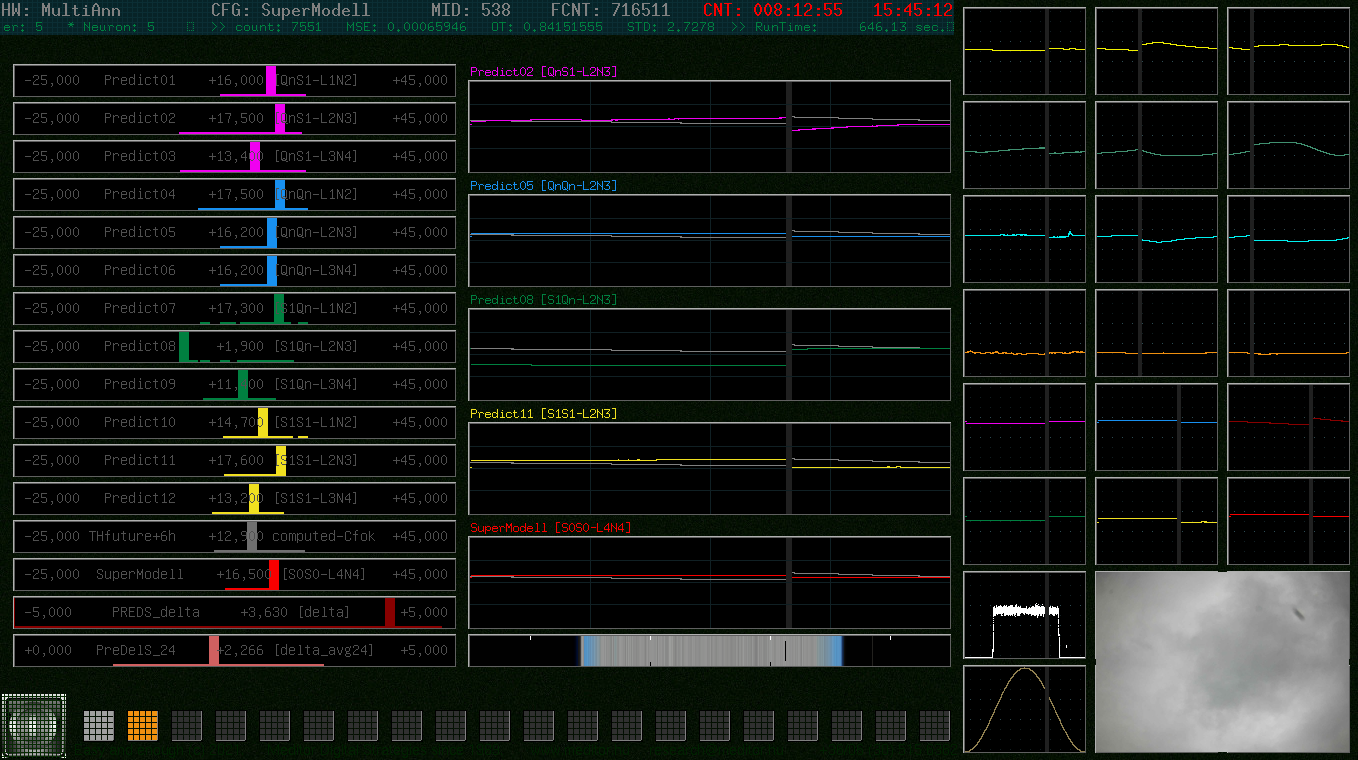Open the gray cloudy sky camera image
The height and width of the screenshot is (760, 1358).
1222,662
